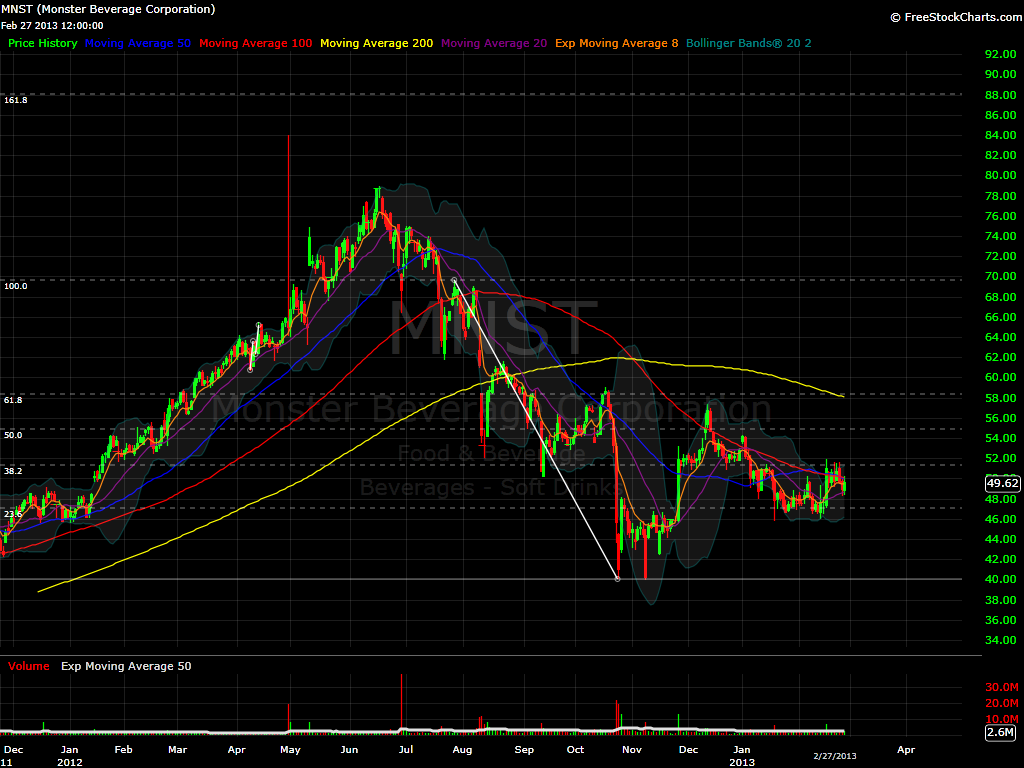The width and height of the screenshot is (1024, 768).
Task: Click the 61.8 Fibonacci retracement label
Action: [13, 400]
